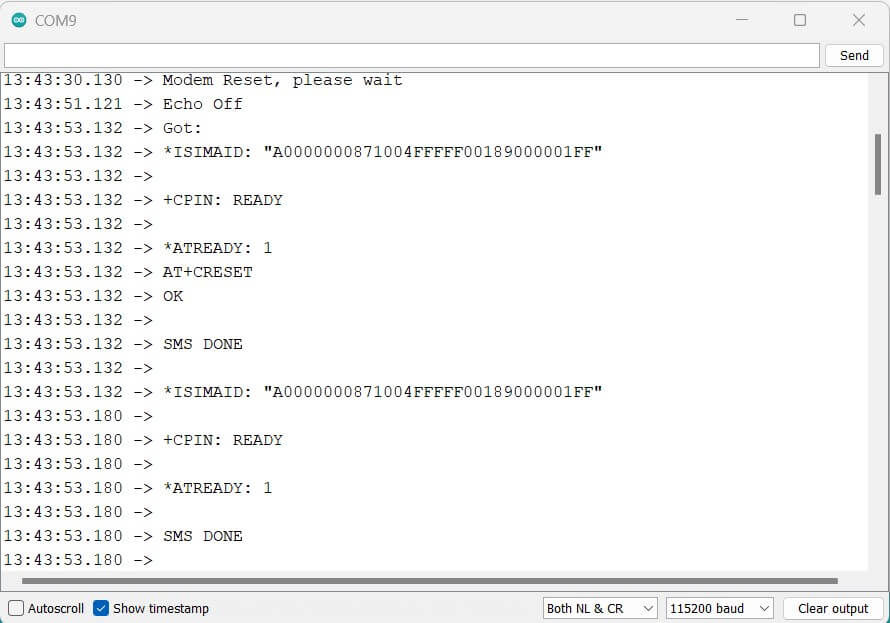Click the COM9 window title text
The width and height of the screenshot is (890, 623).
click(x=56, y=20)
